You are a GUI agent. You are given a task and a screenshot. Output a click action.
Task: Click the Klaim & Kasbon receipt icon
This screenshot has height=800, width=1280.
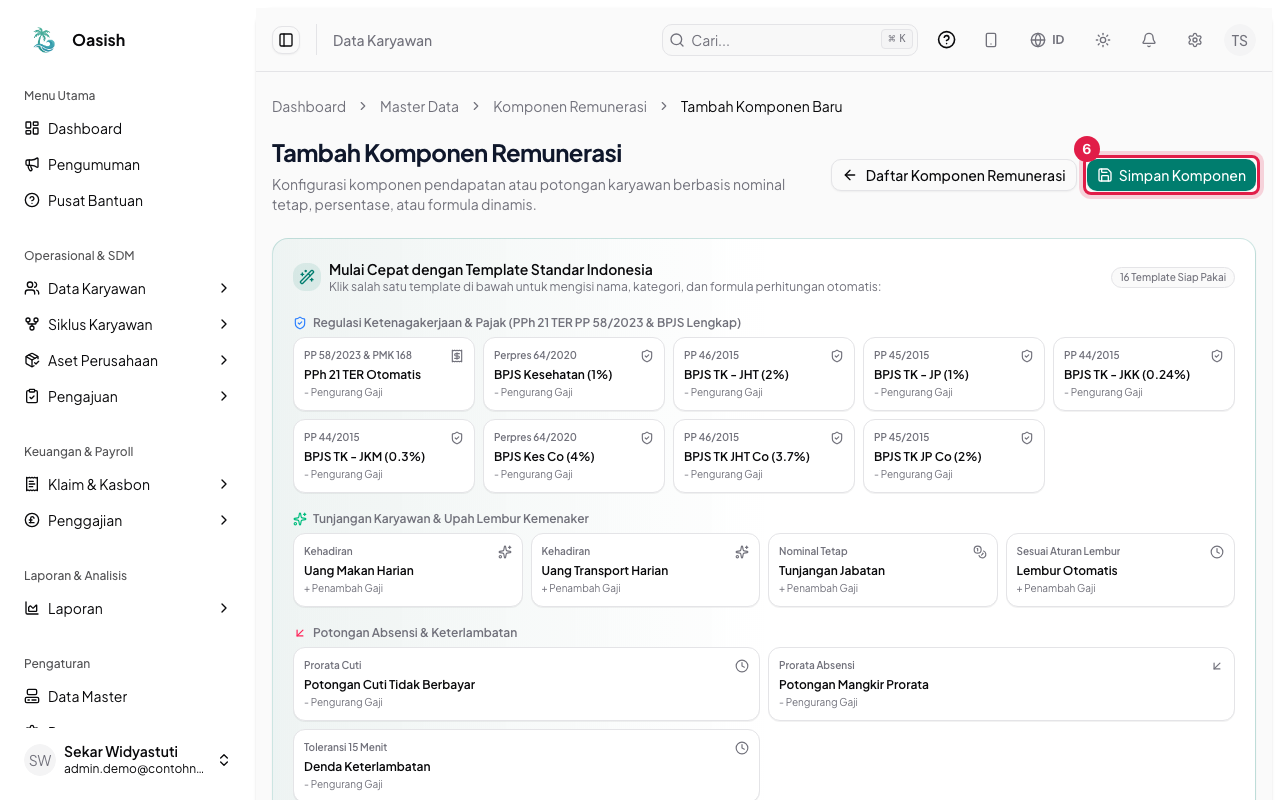point(32,484)
